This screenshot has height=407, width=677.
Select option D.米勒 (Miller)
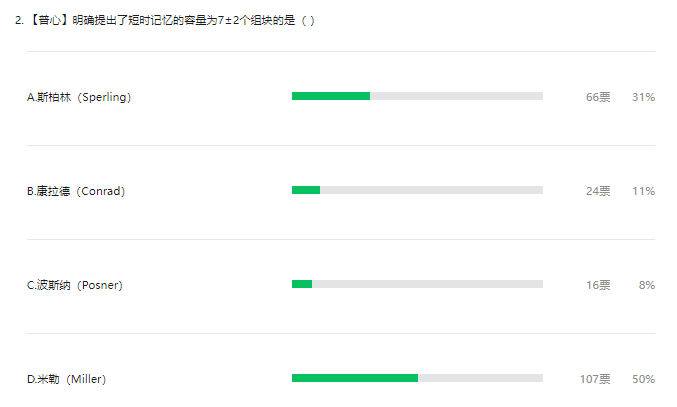[x=66, y=379]
